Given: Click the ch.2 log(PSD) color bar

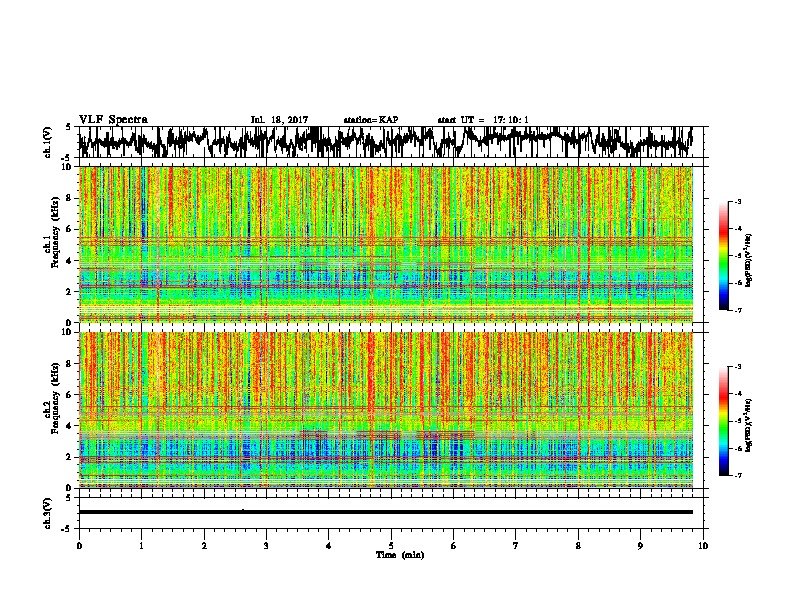Looking at the screenshot, I should tap(723, 421).
